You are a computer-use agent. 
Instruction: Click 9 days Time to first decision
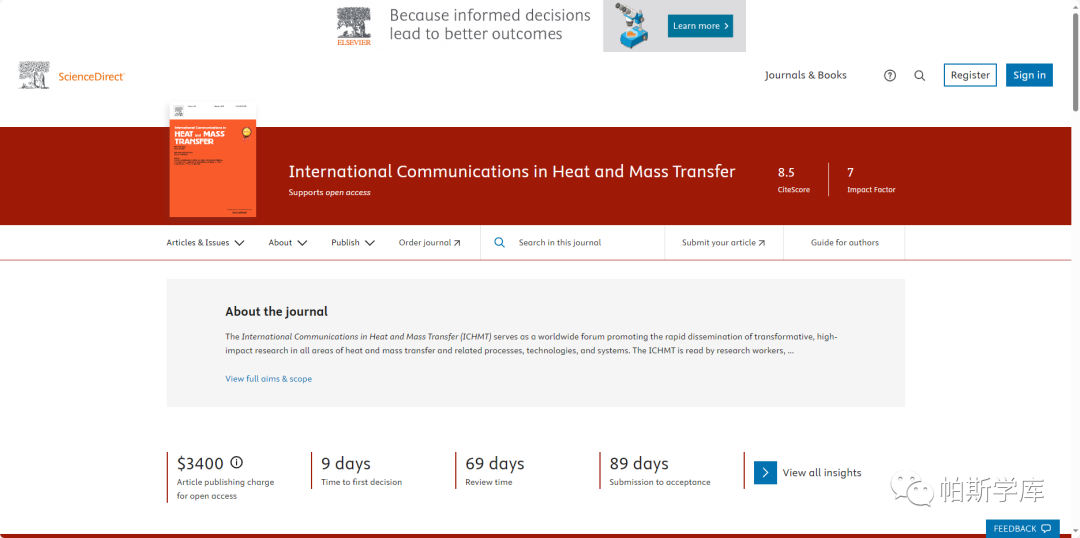[362, 471]
